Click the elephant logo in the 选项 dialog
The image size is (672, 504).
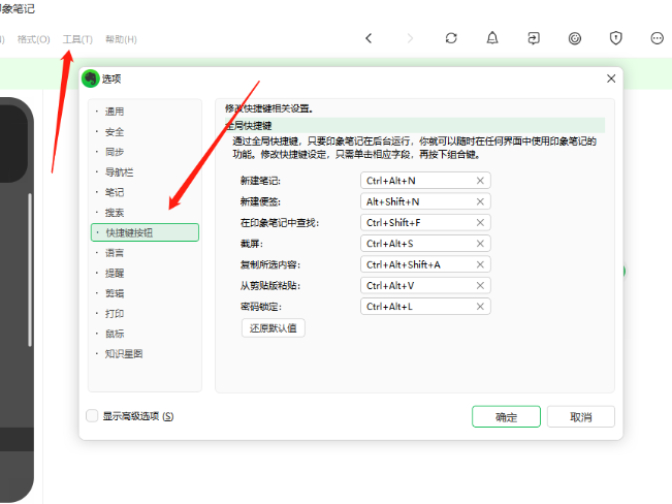click(x=90, y=78)
